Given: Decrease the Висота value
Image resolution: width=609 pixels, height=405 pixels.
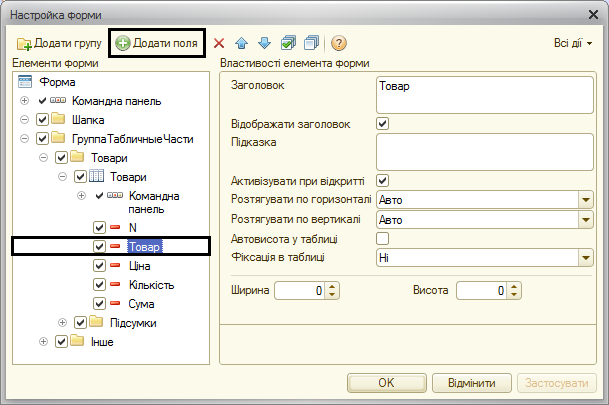Looking at the screenshot, I should [514, 295].
